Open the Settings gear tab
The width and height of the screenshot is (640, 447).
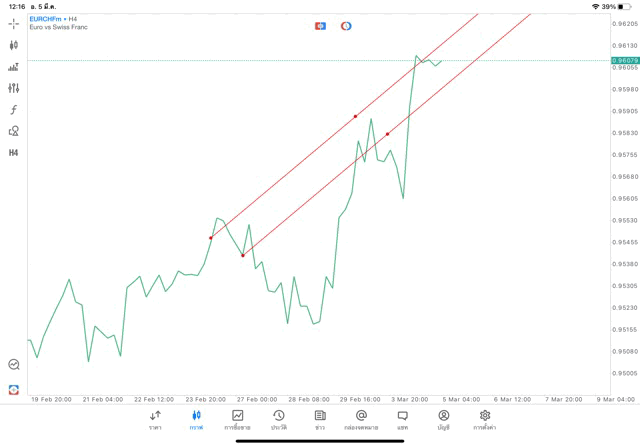tap(485, 419)
